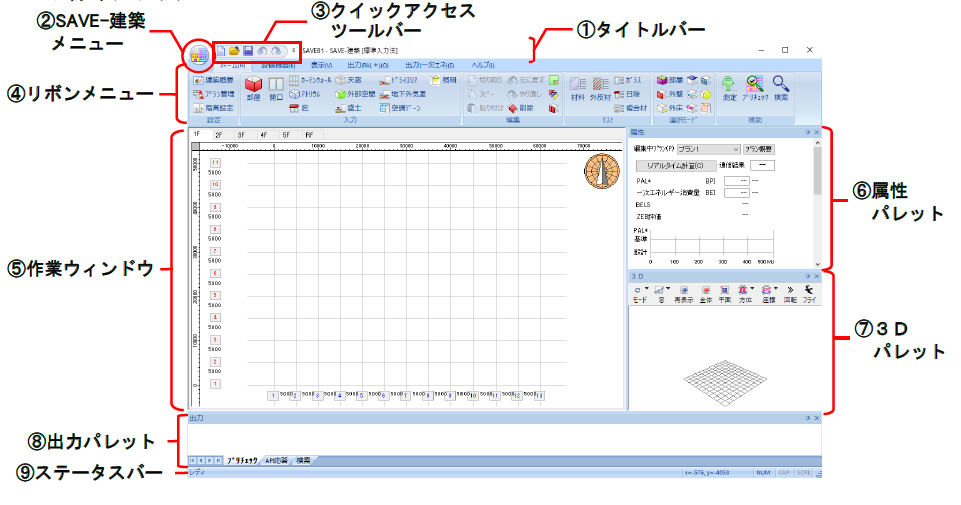Click the 元に戻す command in edit group

coord(526,80)
